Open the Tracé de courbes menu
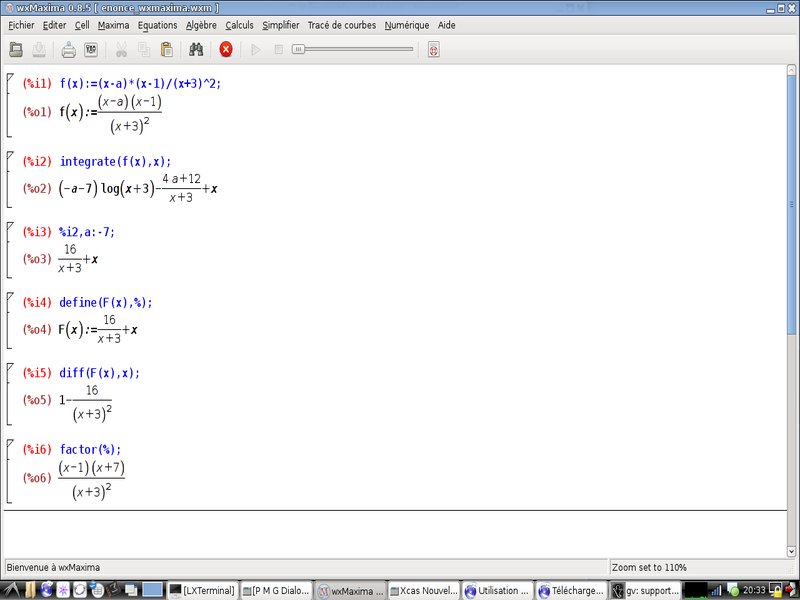The image size is (800, 600). coord(342,25)
